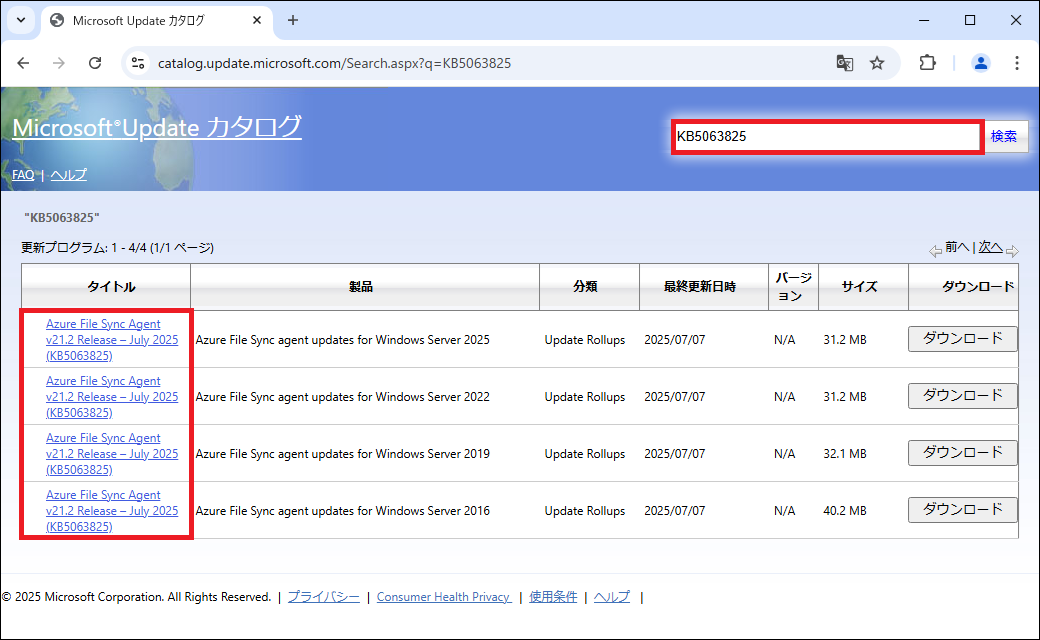Click ダウンロード for Windows Server 2025

point(962,339)
